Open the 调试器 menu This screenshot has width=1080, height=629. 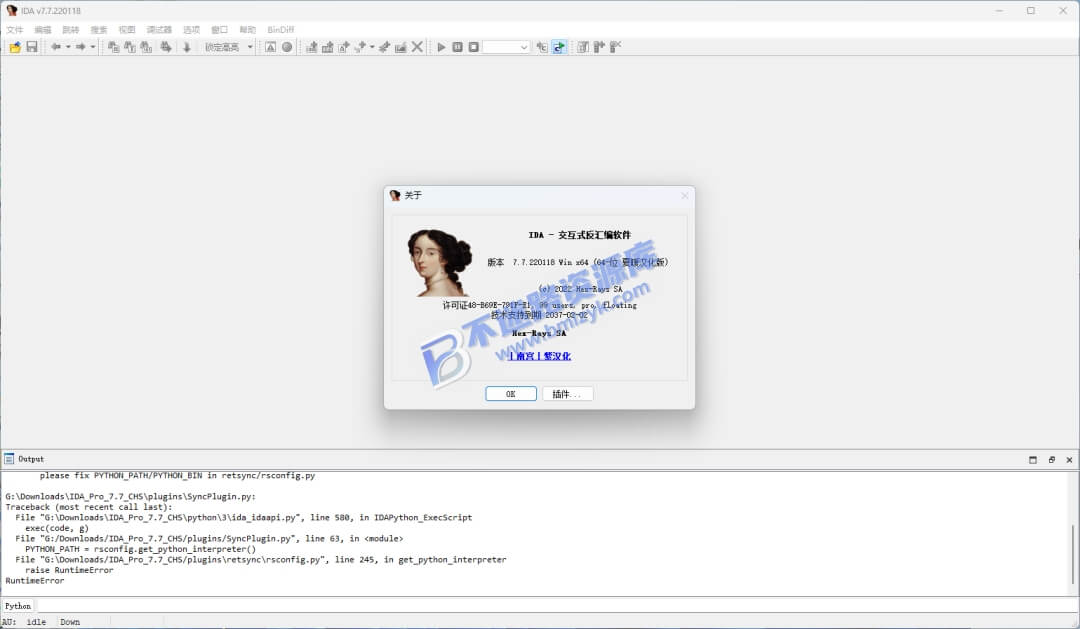159,30
